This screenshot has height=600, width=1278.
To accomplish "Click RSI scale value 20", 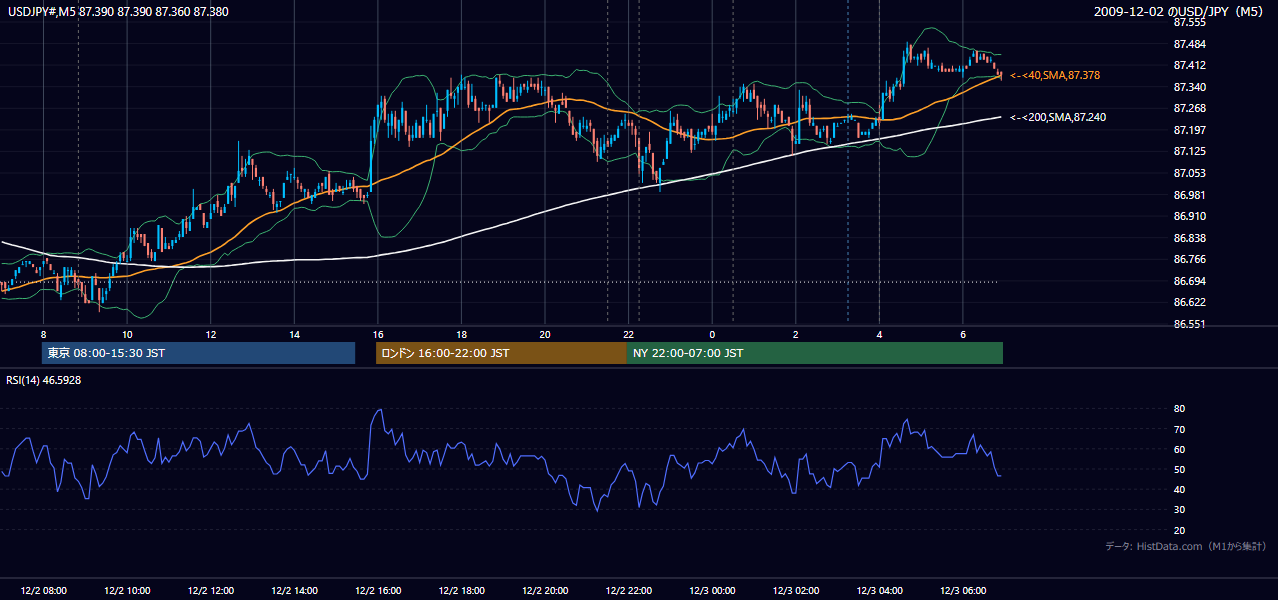I will tap(1180, 530).
